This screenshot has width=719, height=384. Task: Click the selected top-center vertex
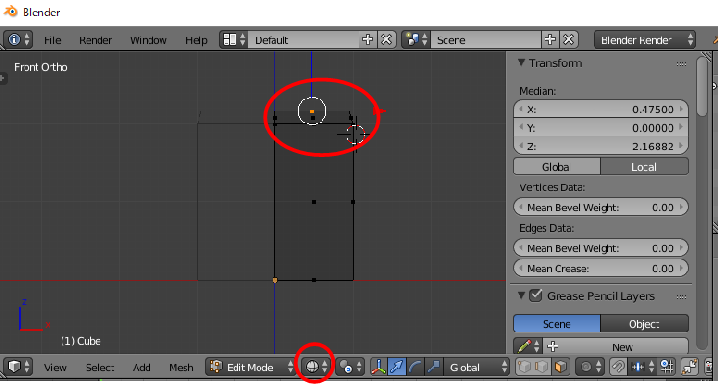point(312,111)
